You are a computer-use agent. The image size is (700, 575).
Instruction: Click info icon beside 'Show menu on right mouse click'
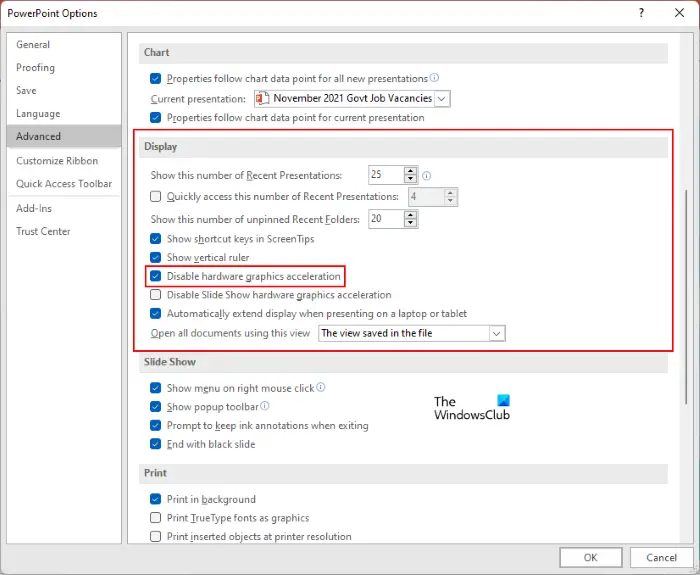[321, 388]
